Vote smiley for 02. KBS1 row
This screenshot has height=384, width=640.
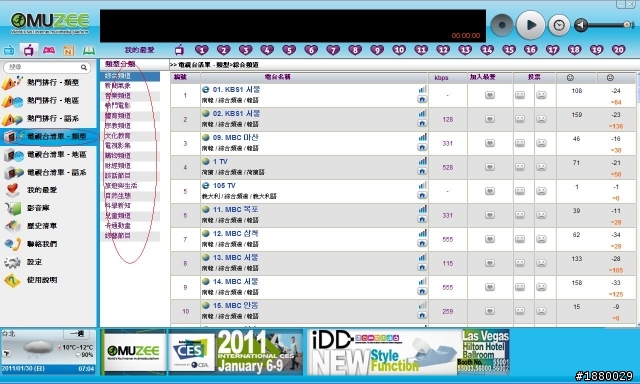pyautogui.click(x=520, y=119)
